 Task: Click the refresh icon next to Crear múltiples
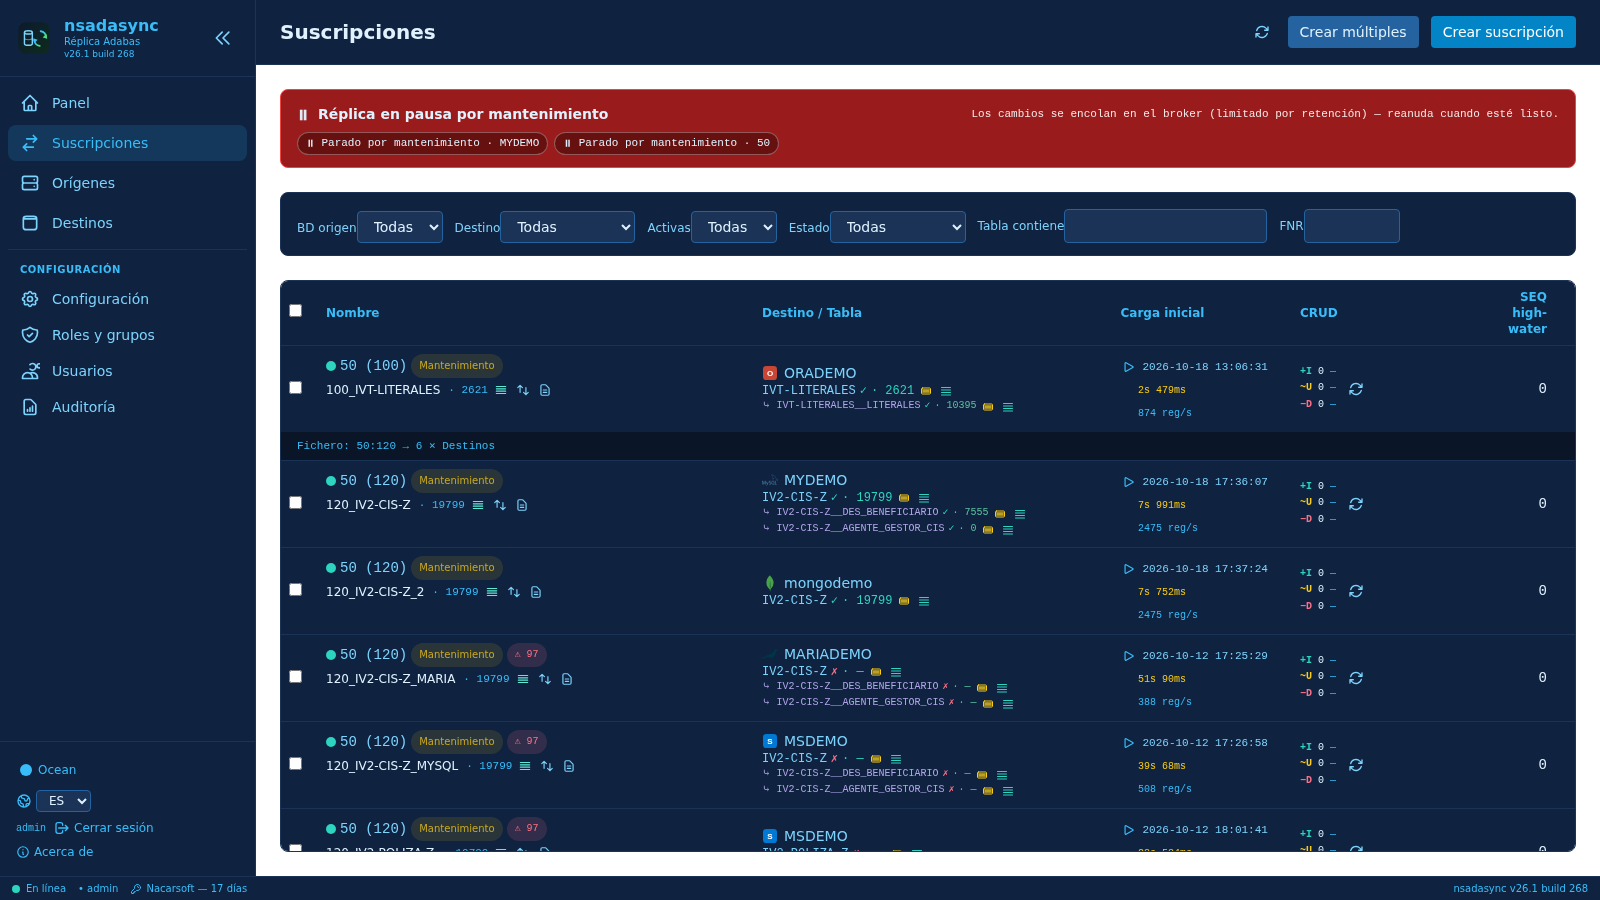click(x=1262, y=32)
